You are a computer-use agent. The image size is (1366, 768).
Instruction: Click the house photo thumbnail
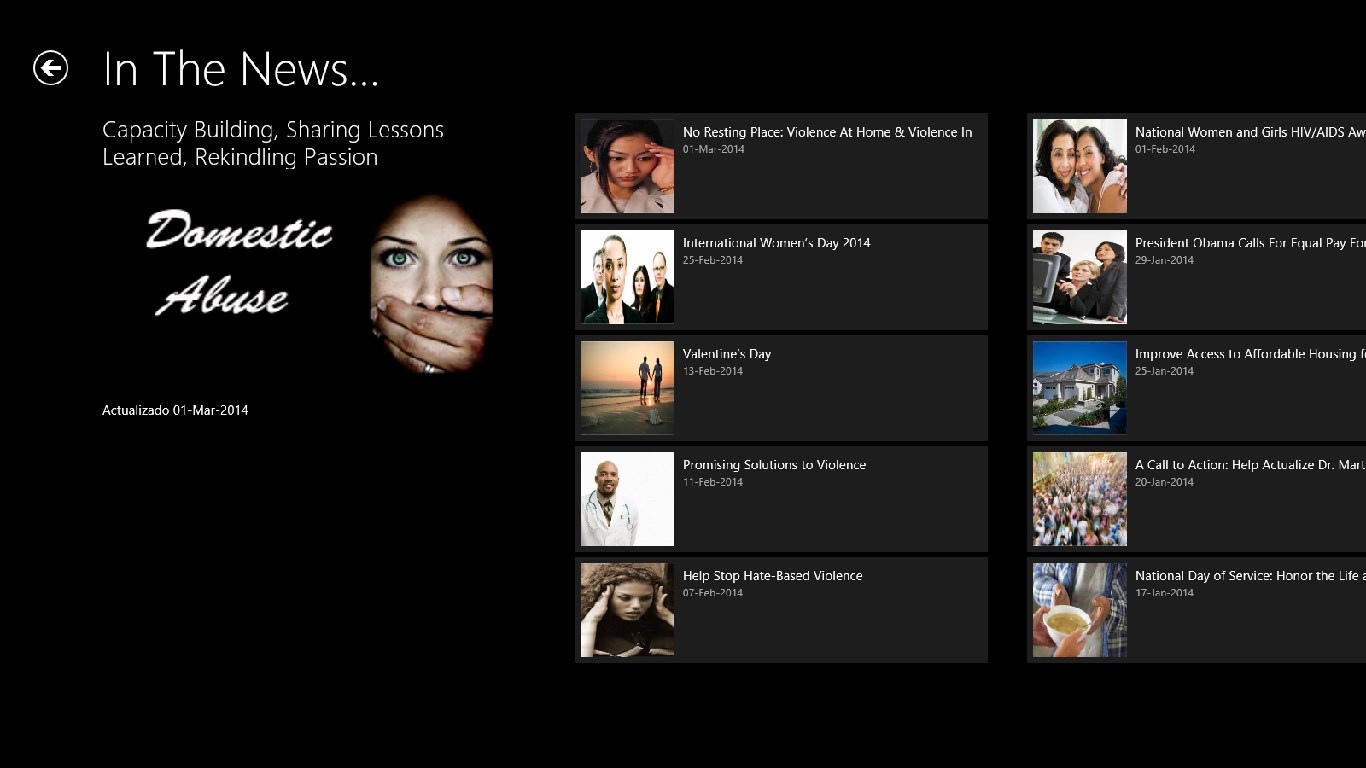pyautogui.click(x=1079, y=388)
